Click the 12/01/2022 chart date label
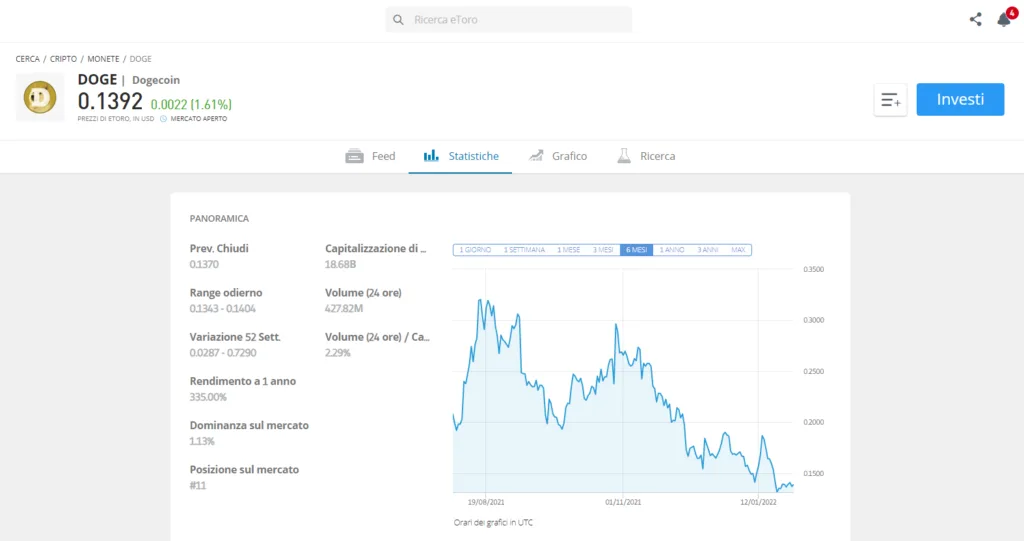 point(758,502)
